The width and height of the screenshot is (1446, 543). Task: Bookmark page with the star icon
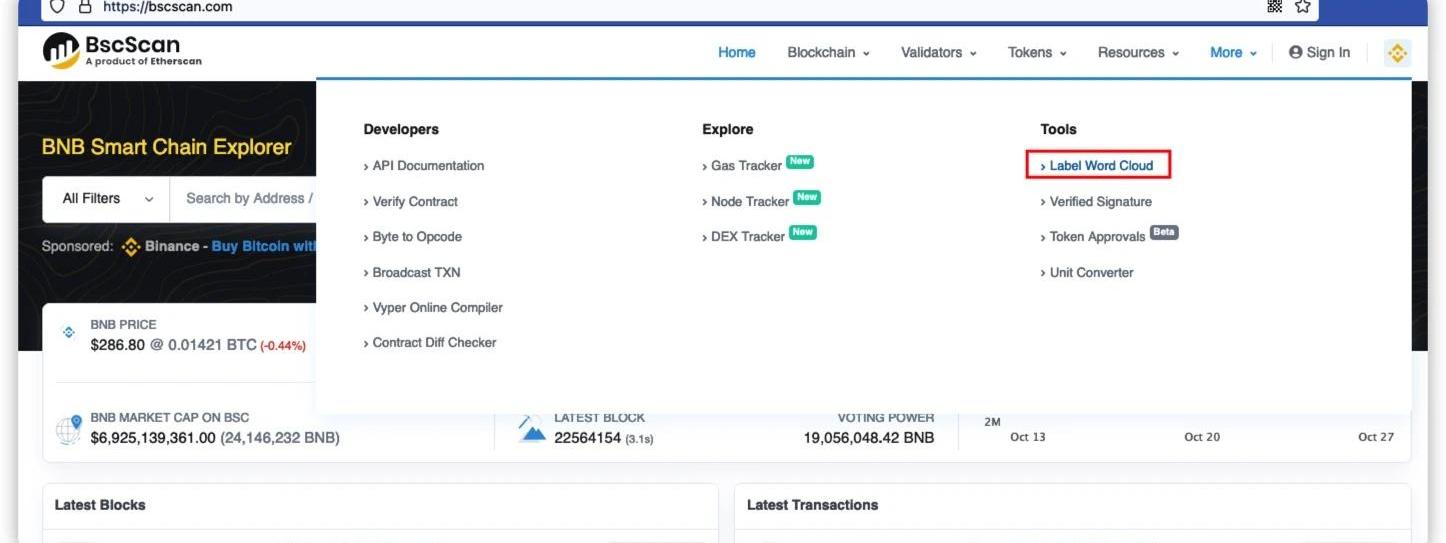pos(1302,7)
